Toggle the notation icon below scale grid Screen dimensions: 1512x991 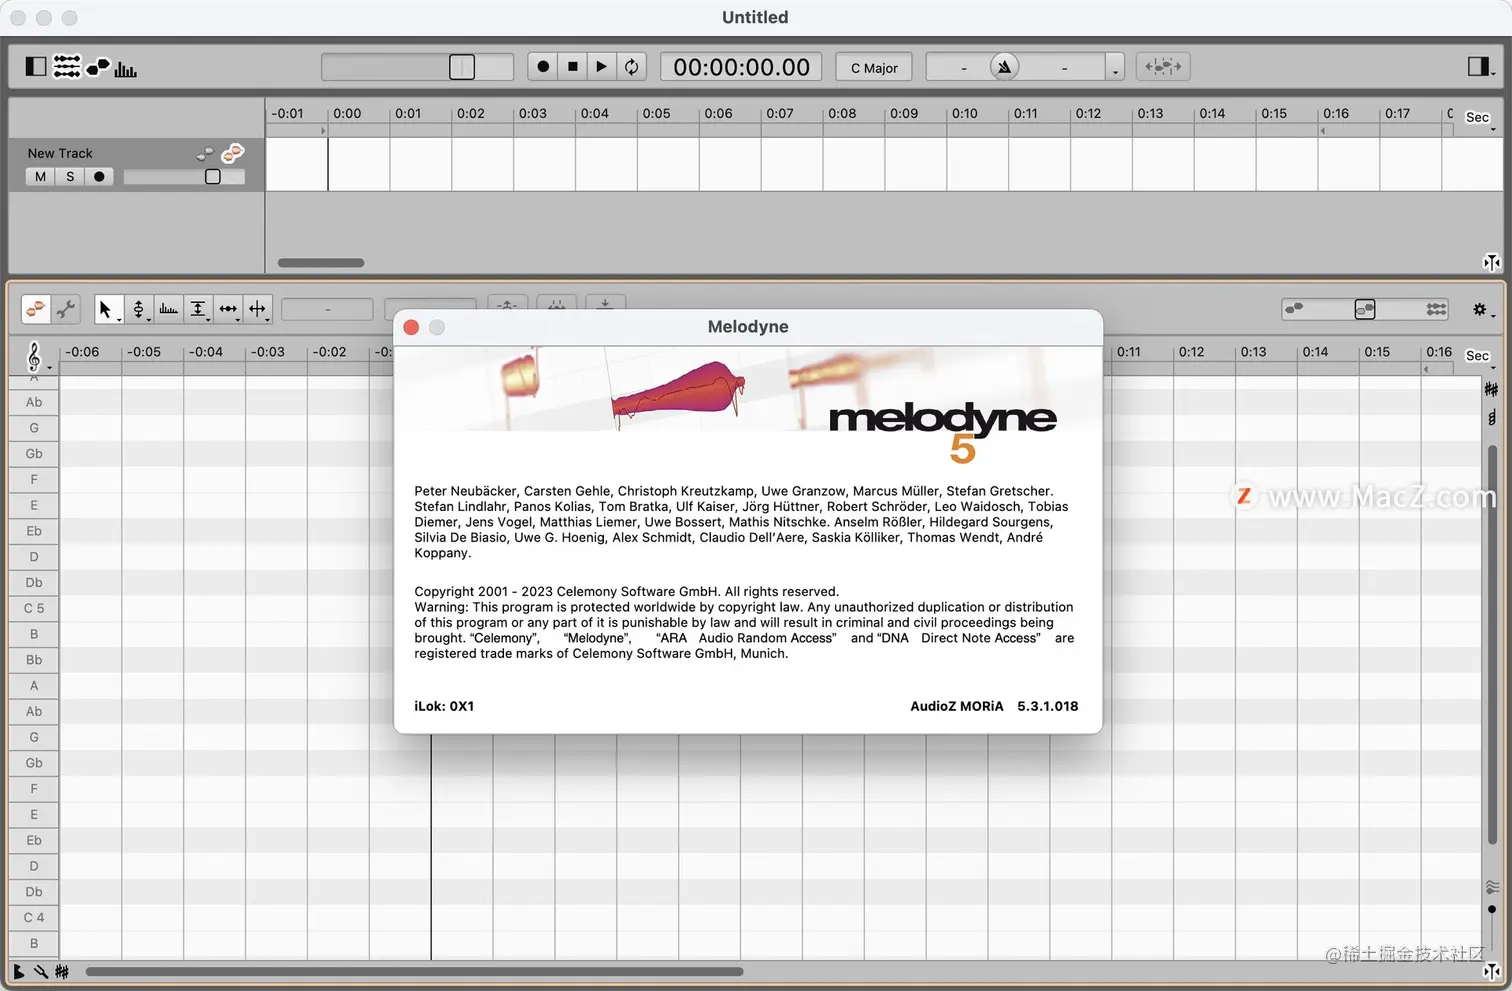(1491, 417)
